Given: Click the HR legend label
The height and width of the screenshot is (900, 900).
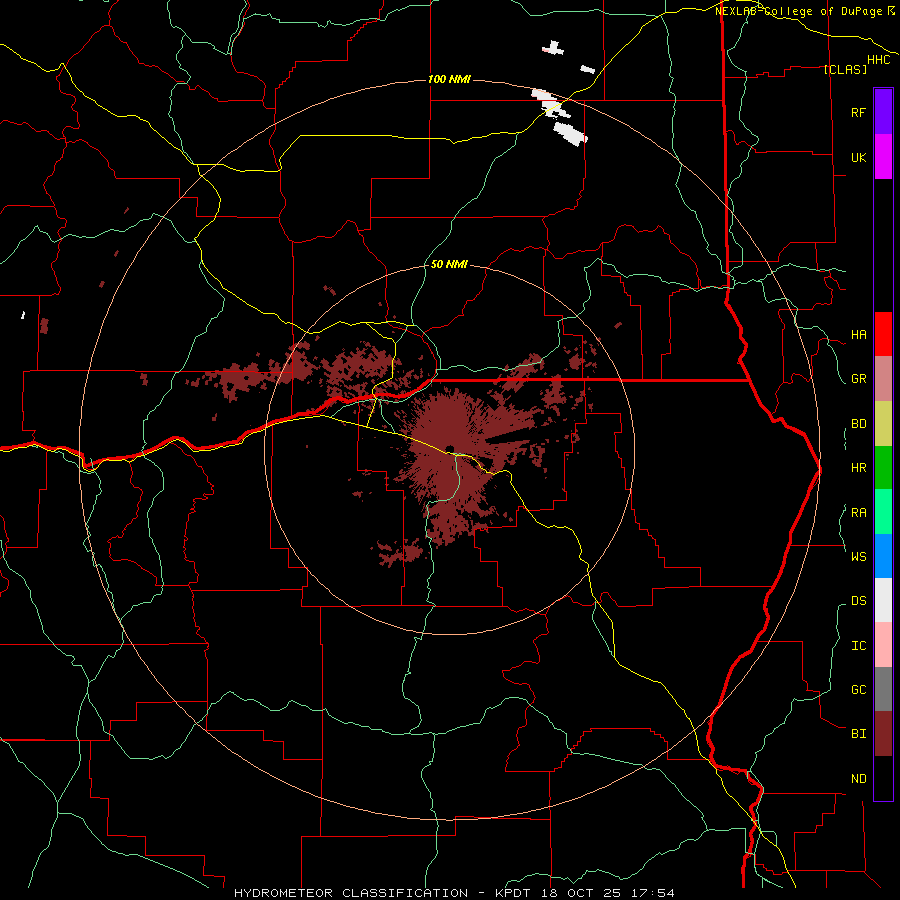Looking at the screenshot, I should click(858, 468).
